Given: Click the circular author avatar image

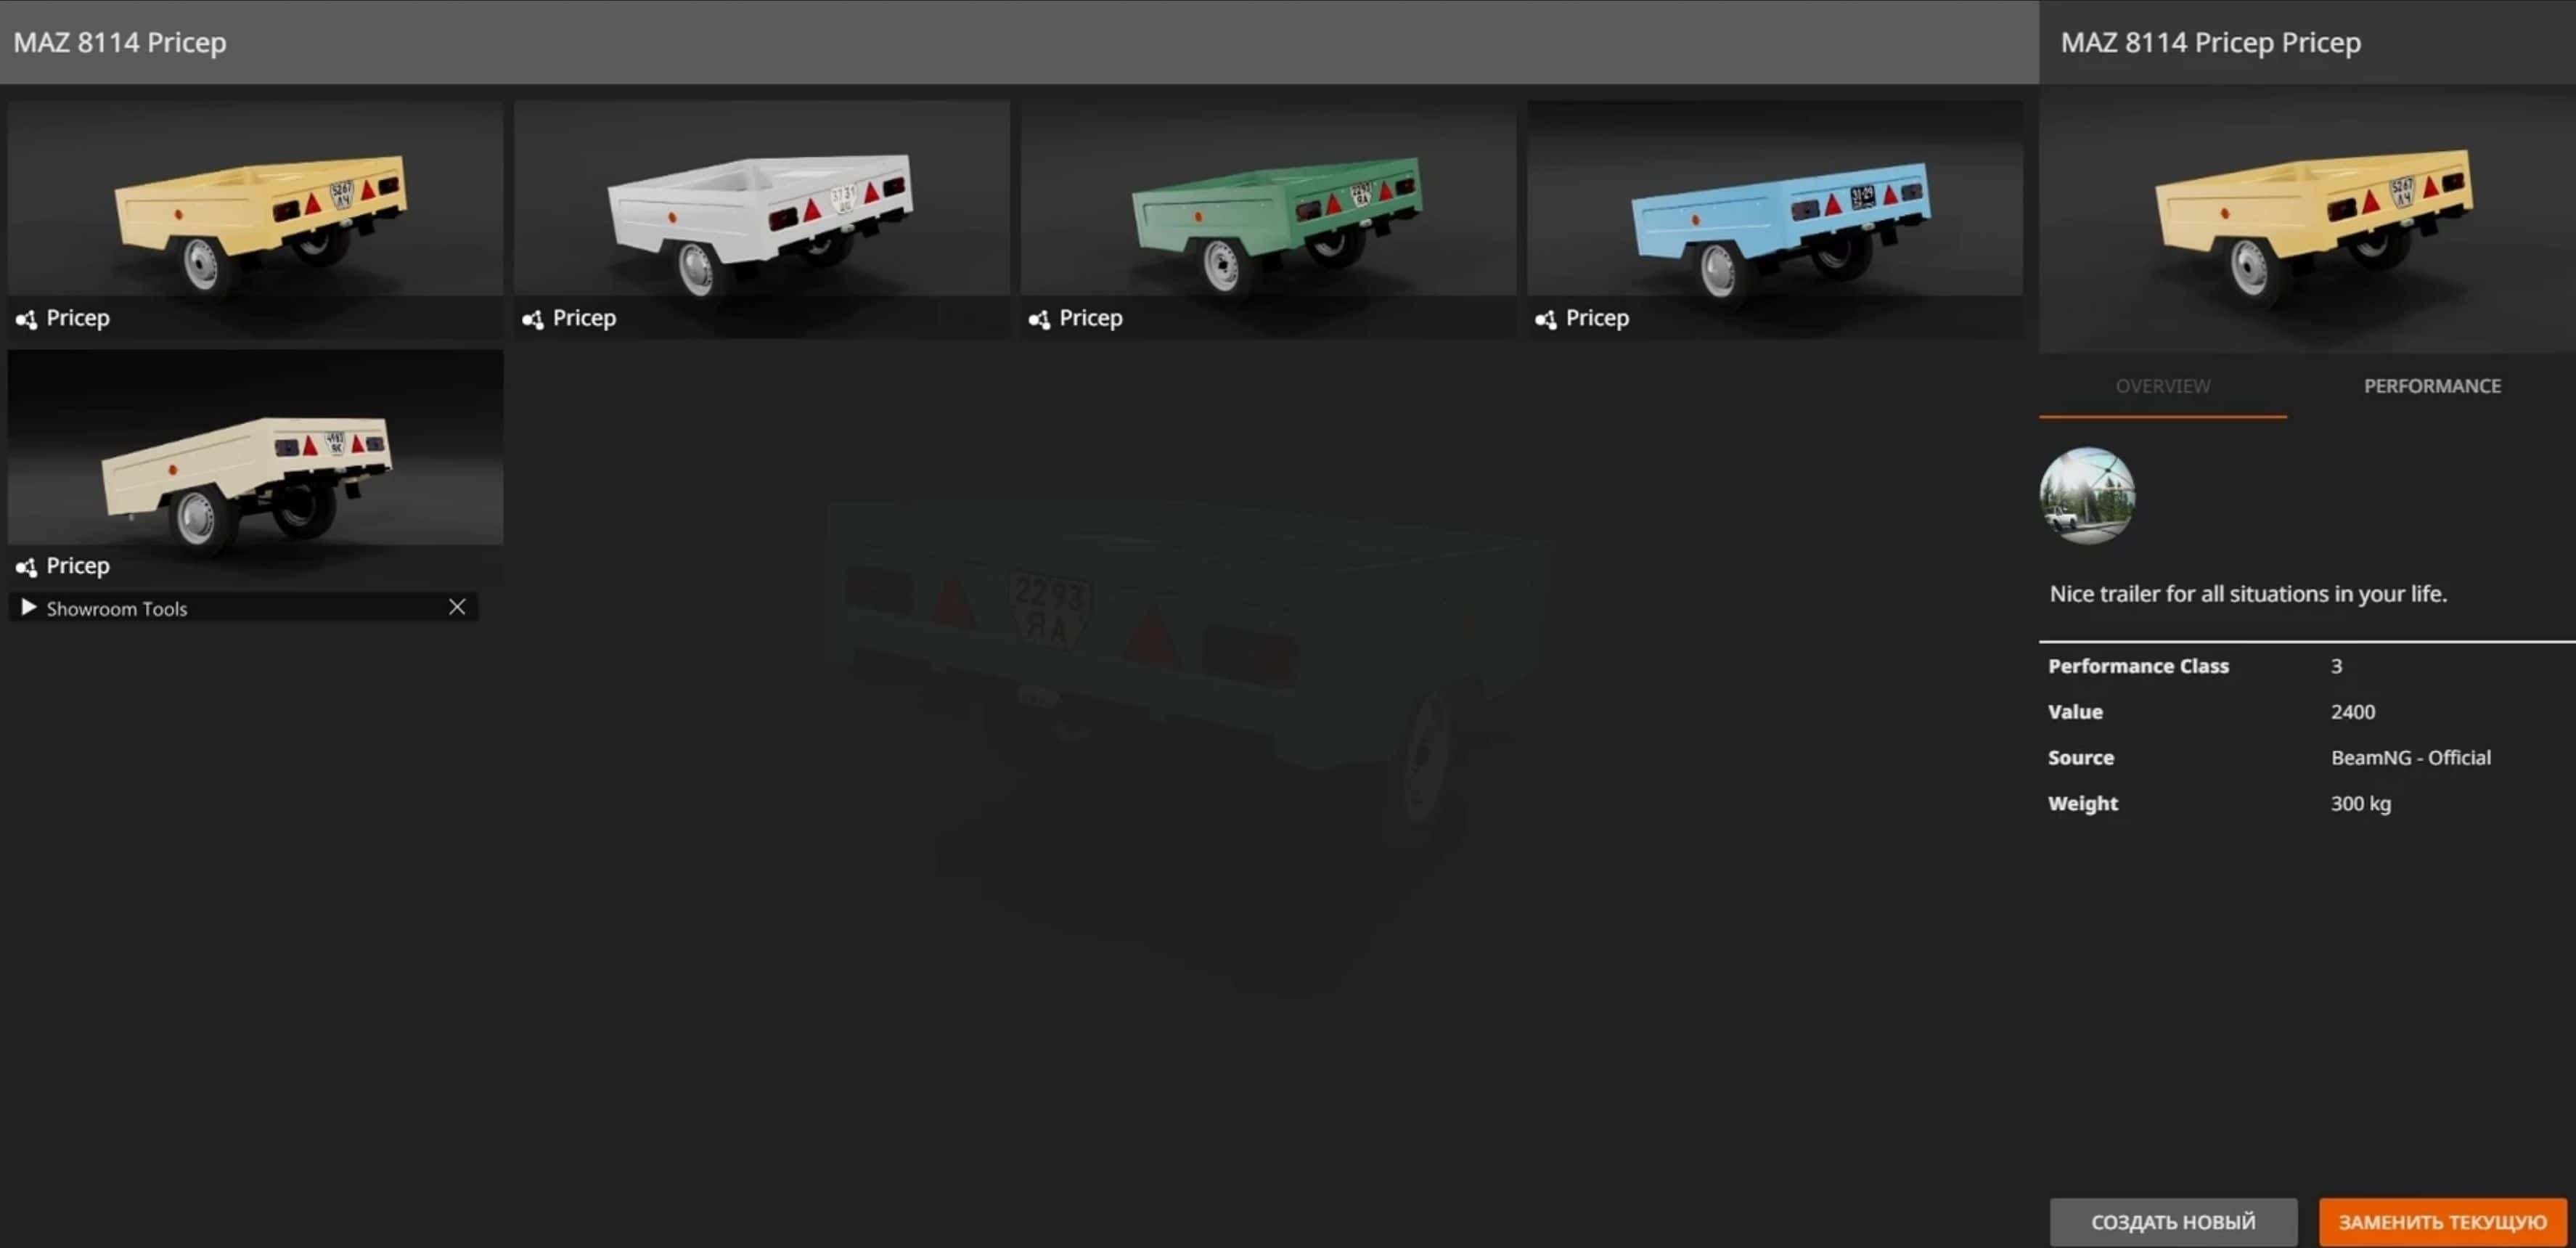Looking at the screenshot, I should click(2087, 495).
